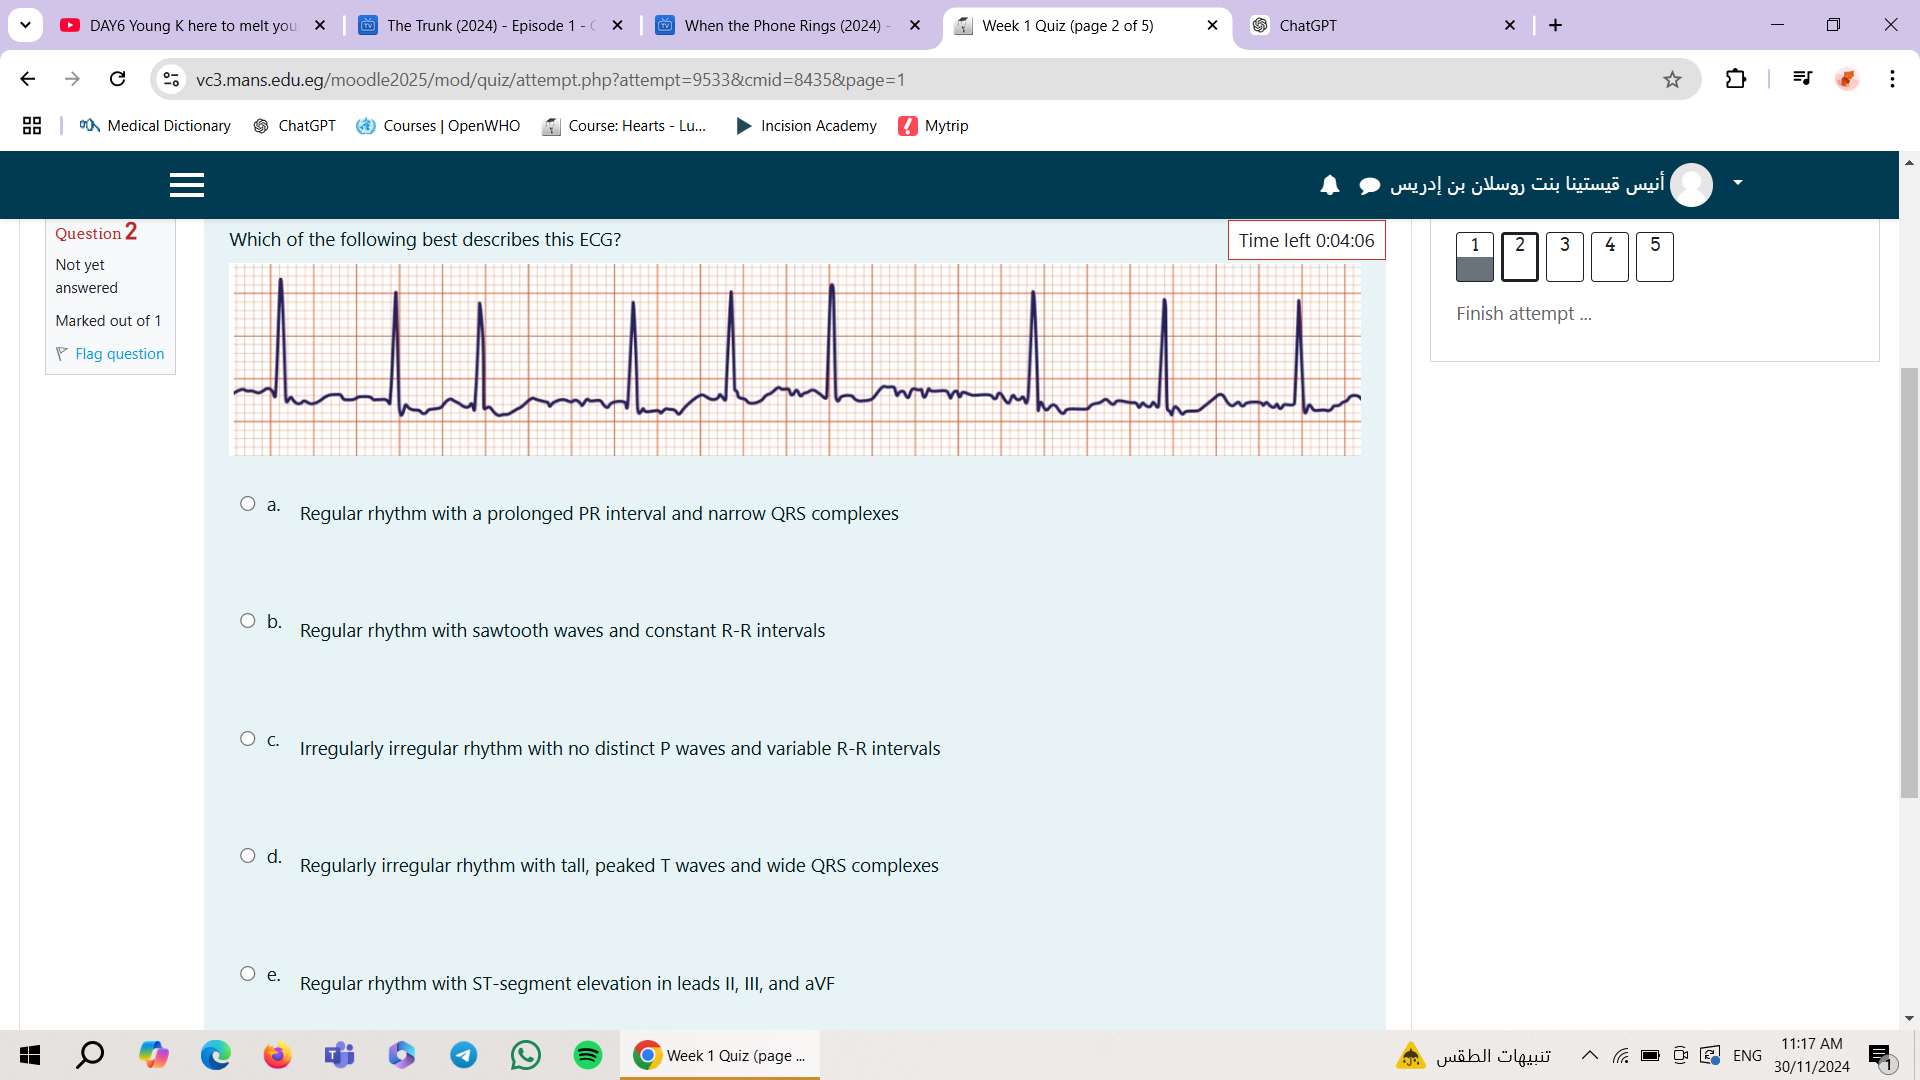Open the taskbar clock and date
1920x1080 pixels.
(1812, 1055)
